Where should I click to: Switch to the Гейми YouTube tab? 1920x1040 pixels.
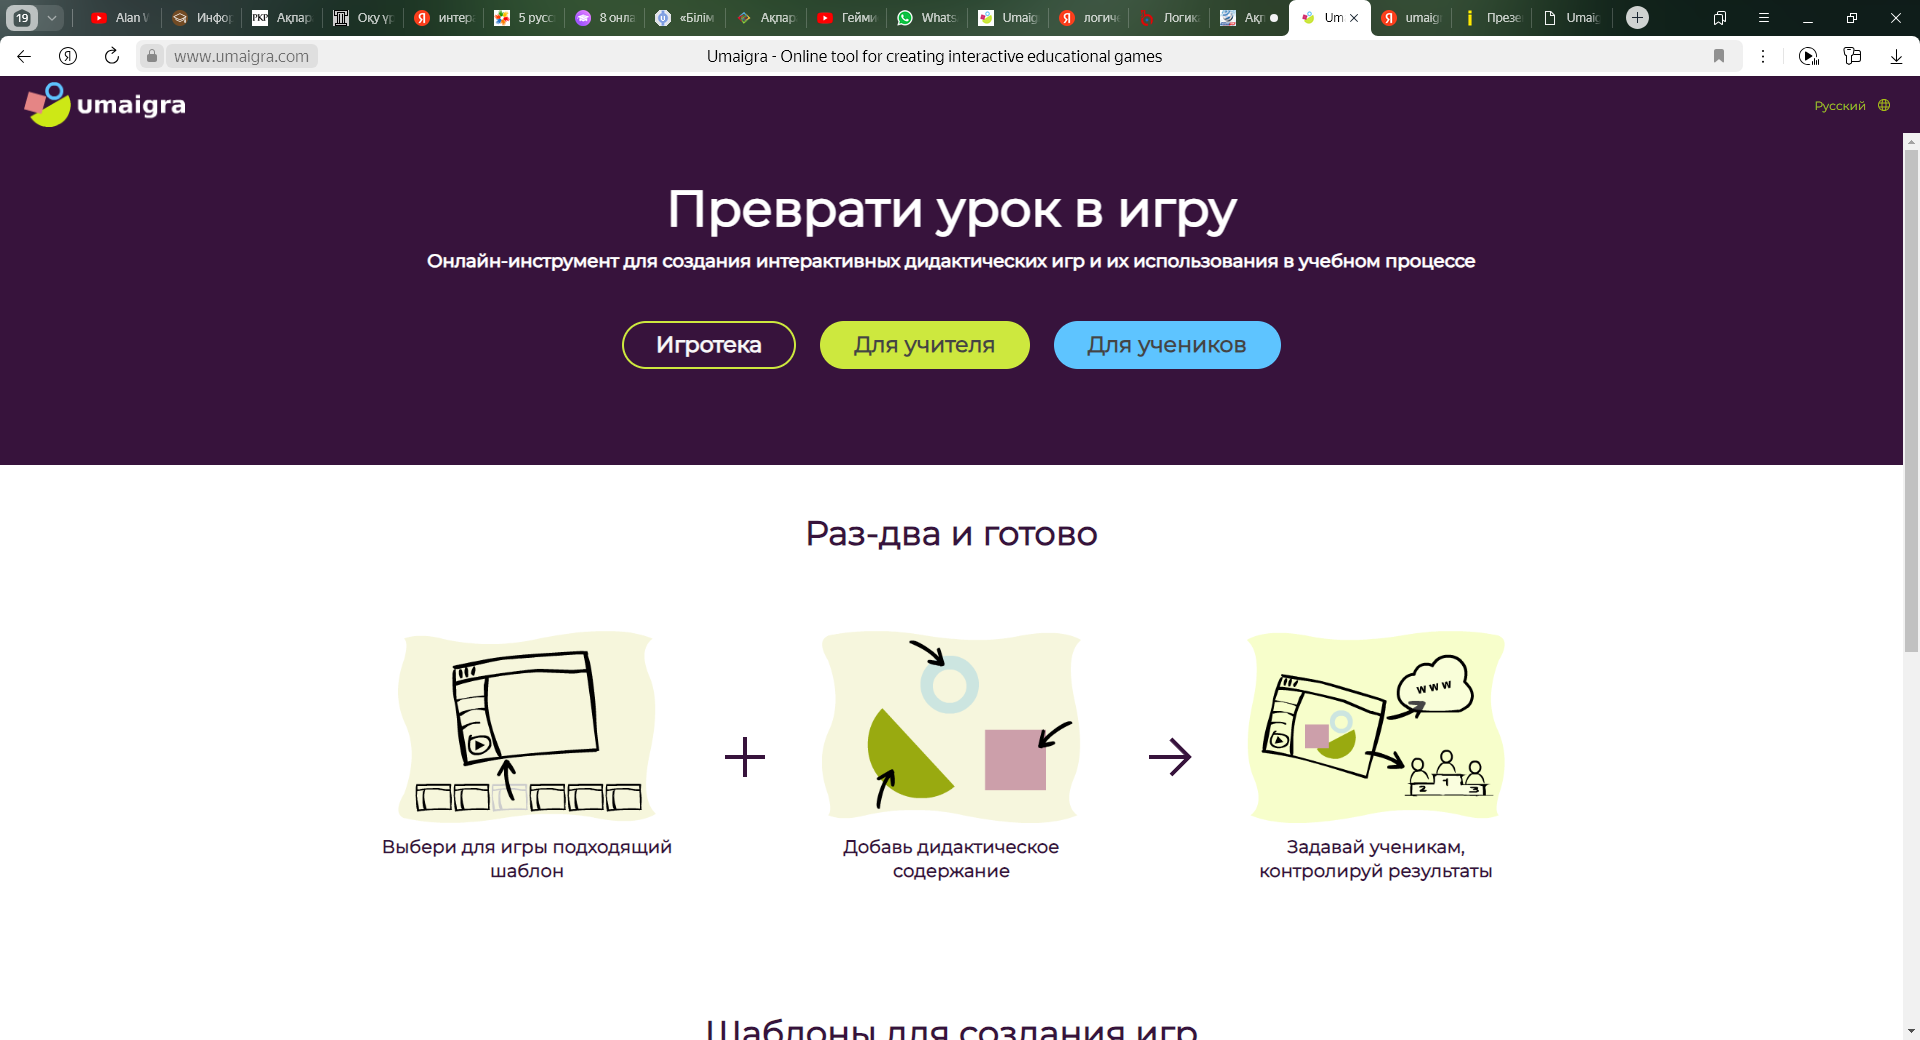(848, 17)
